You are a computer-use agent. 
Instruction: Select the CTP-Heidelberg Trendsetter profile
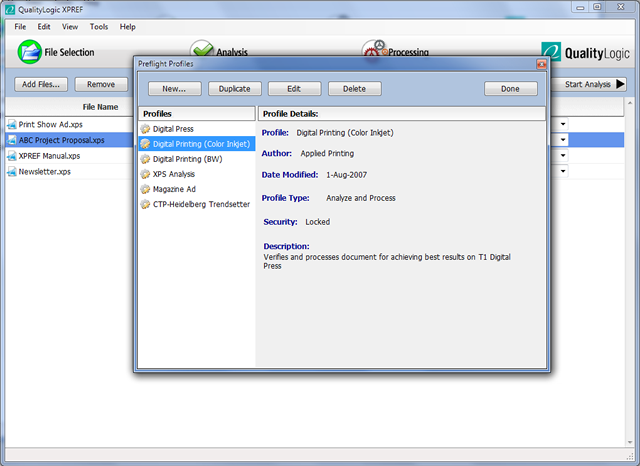197,204
